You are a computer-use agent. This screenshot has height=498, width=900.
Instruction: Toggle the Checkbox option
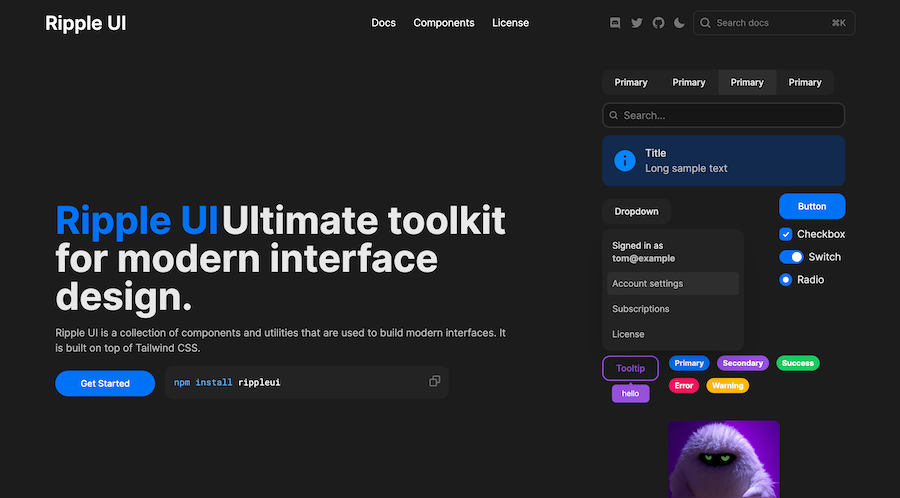point(785,234)
